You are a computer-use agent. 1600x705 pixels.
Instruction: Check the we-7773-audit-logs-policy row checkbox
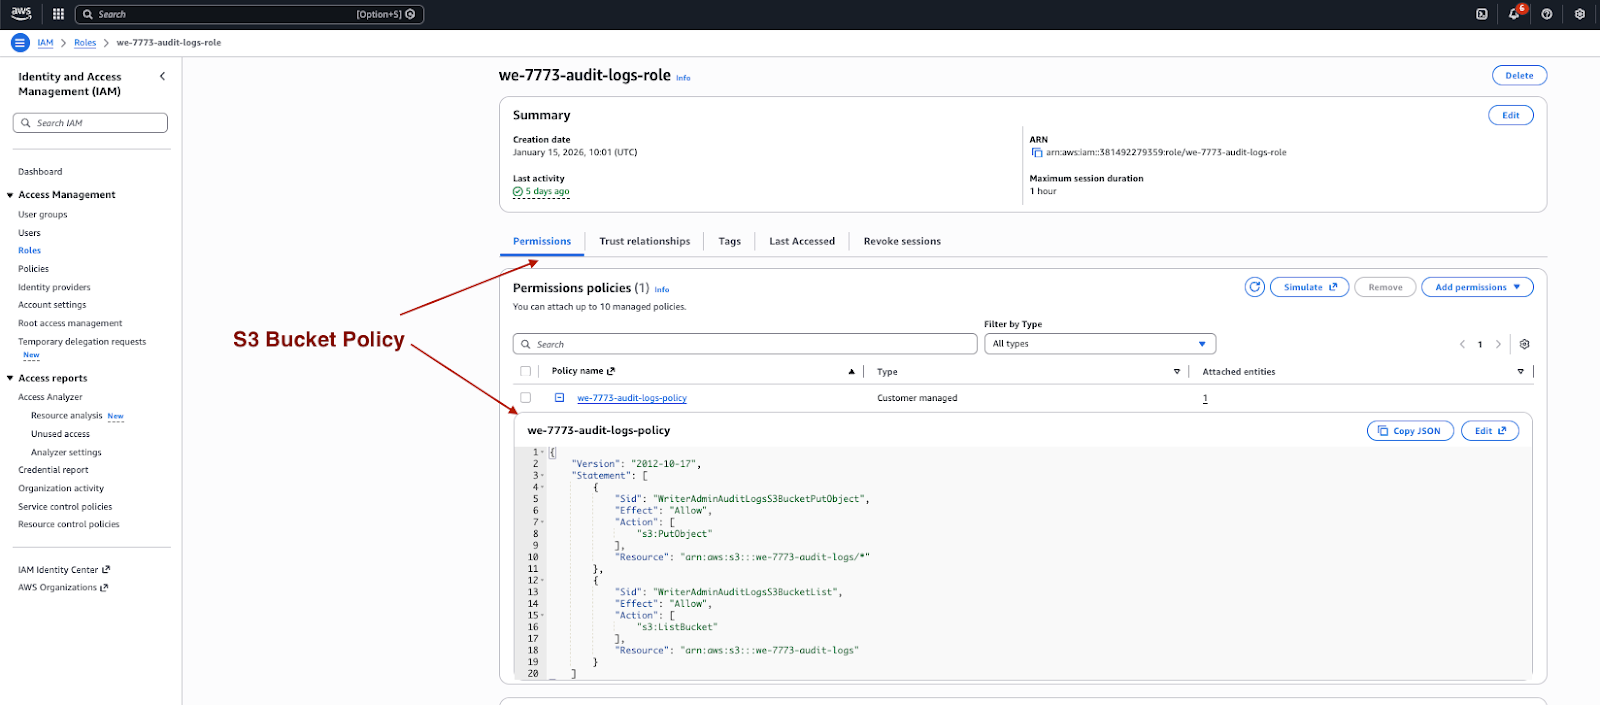(x=525, y=398)
